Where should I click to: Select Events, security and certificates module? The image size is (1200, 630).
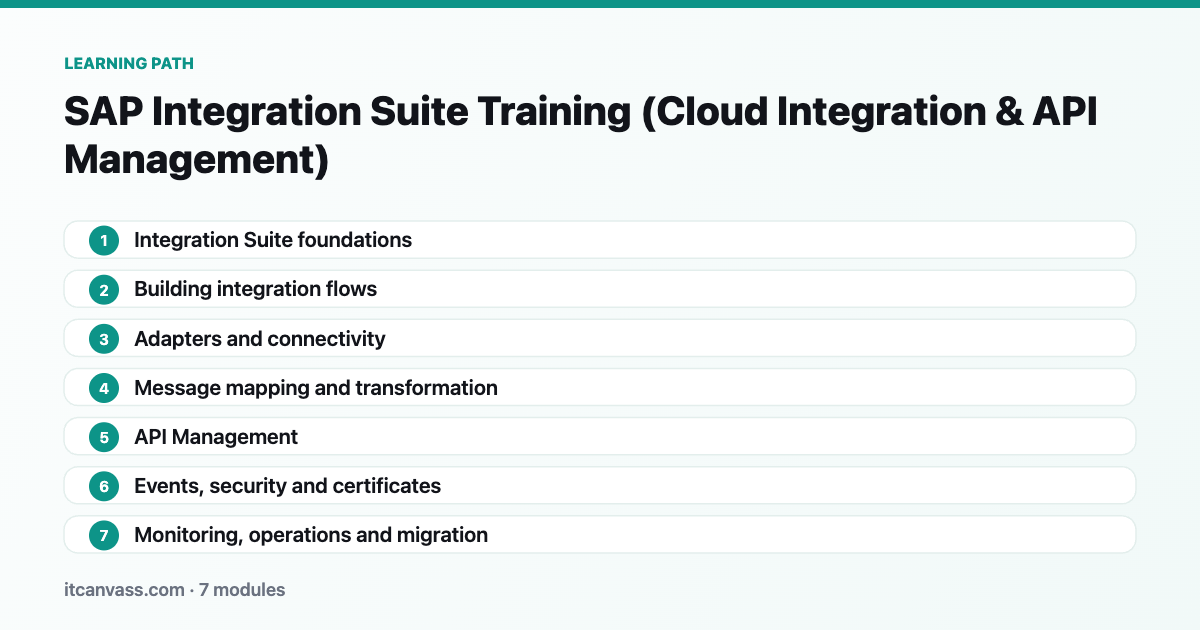[x=600, y=486]
